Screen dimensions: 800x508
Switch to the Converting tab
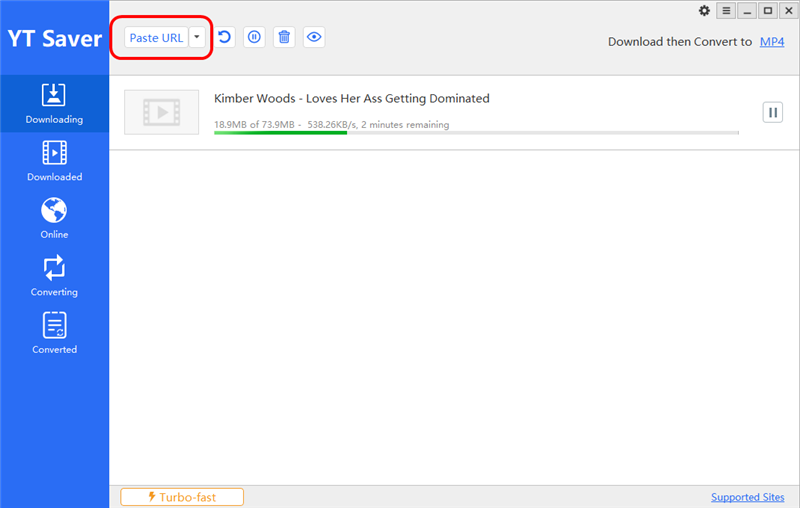[x=54, y=276]
